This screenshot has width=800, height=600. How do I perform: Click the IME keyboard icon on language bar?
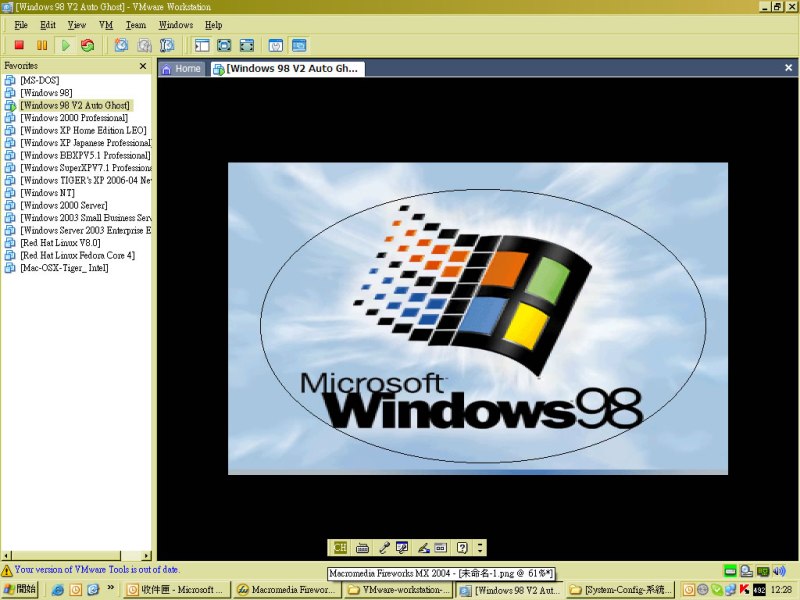point(362,548)
